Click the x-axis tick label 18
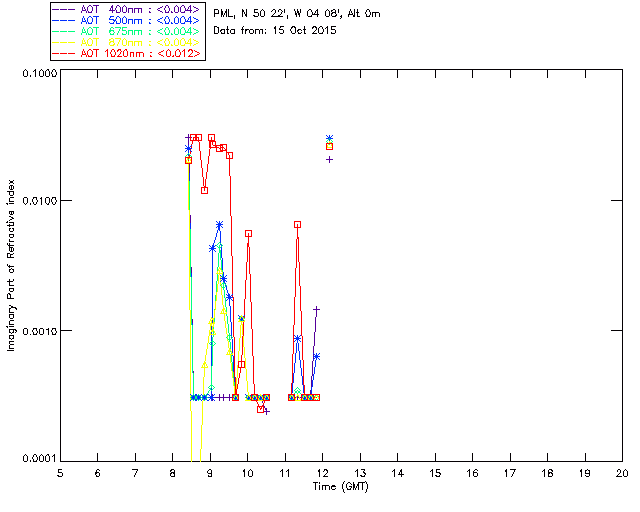Image resolution: width=640 pixels, height=512 pixels. 547,473
